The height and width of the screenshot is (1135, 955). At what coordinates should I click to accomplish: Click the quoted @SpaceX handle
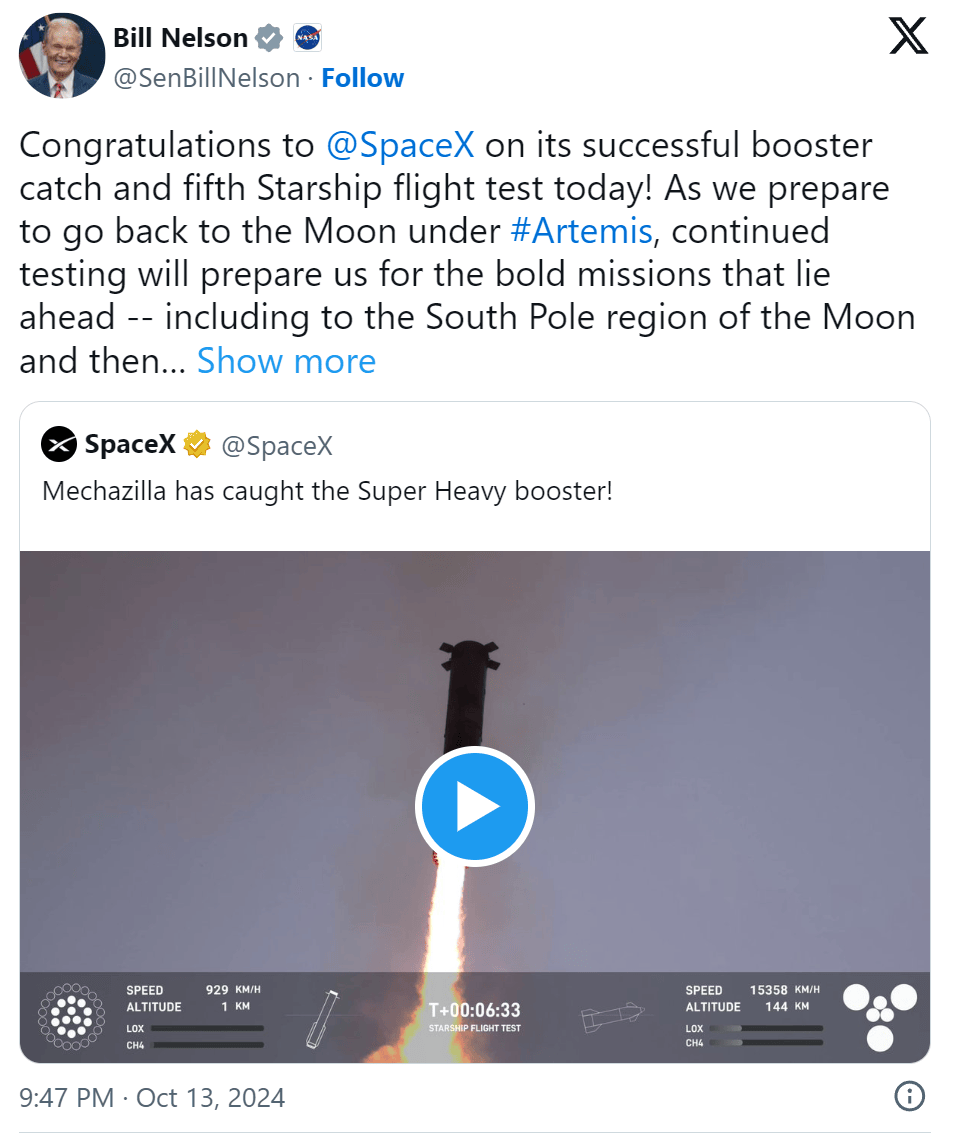point(276,445)
